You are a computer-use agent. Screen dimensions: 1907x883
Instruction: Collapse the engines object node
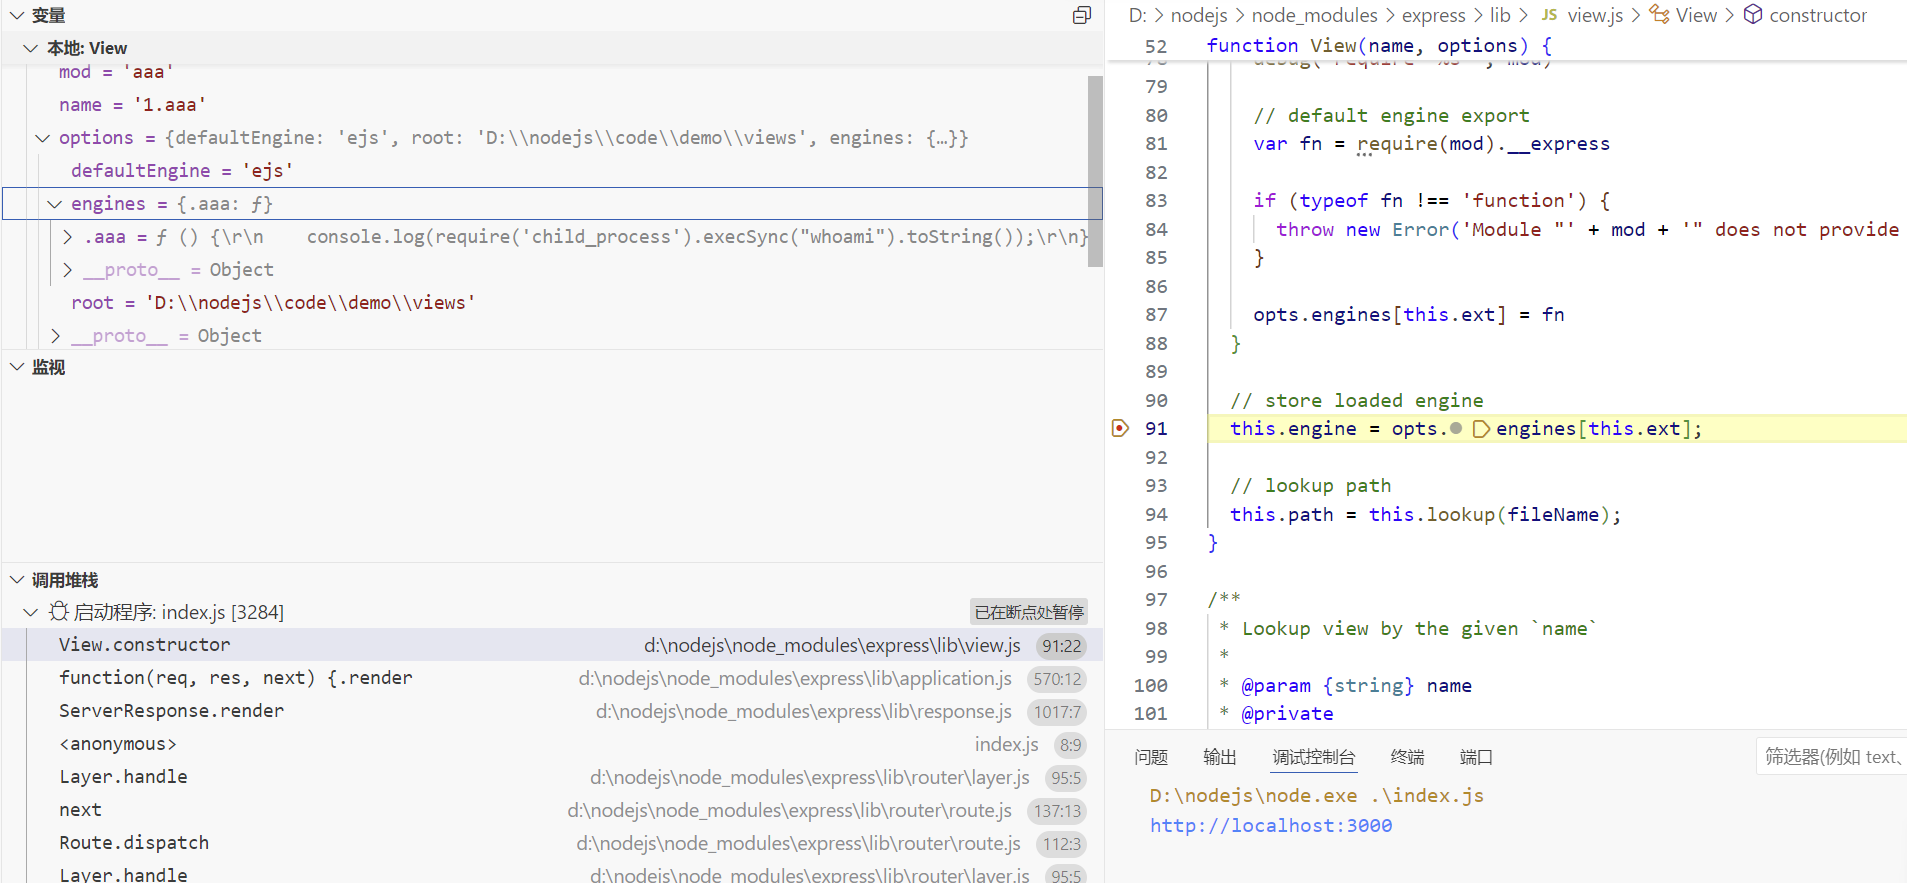coord(55,204)
